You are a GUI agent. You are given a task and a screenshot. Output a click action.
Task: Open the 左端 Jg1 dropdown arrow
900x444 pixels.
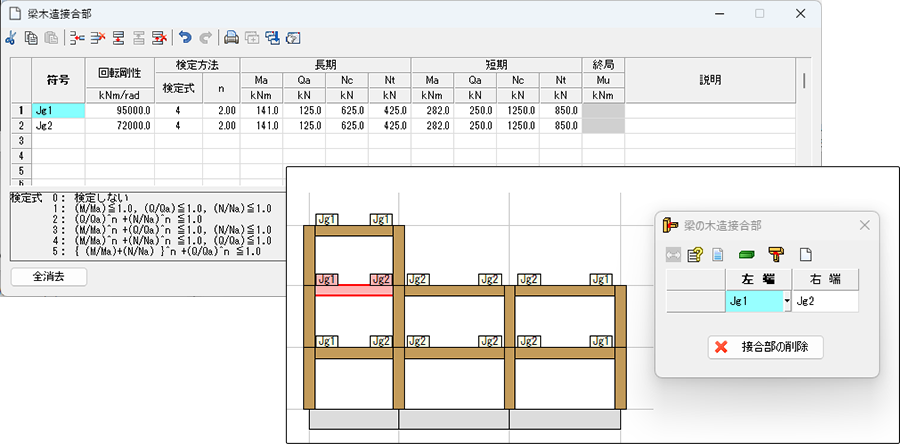click(787, 300)
